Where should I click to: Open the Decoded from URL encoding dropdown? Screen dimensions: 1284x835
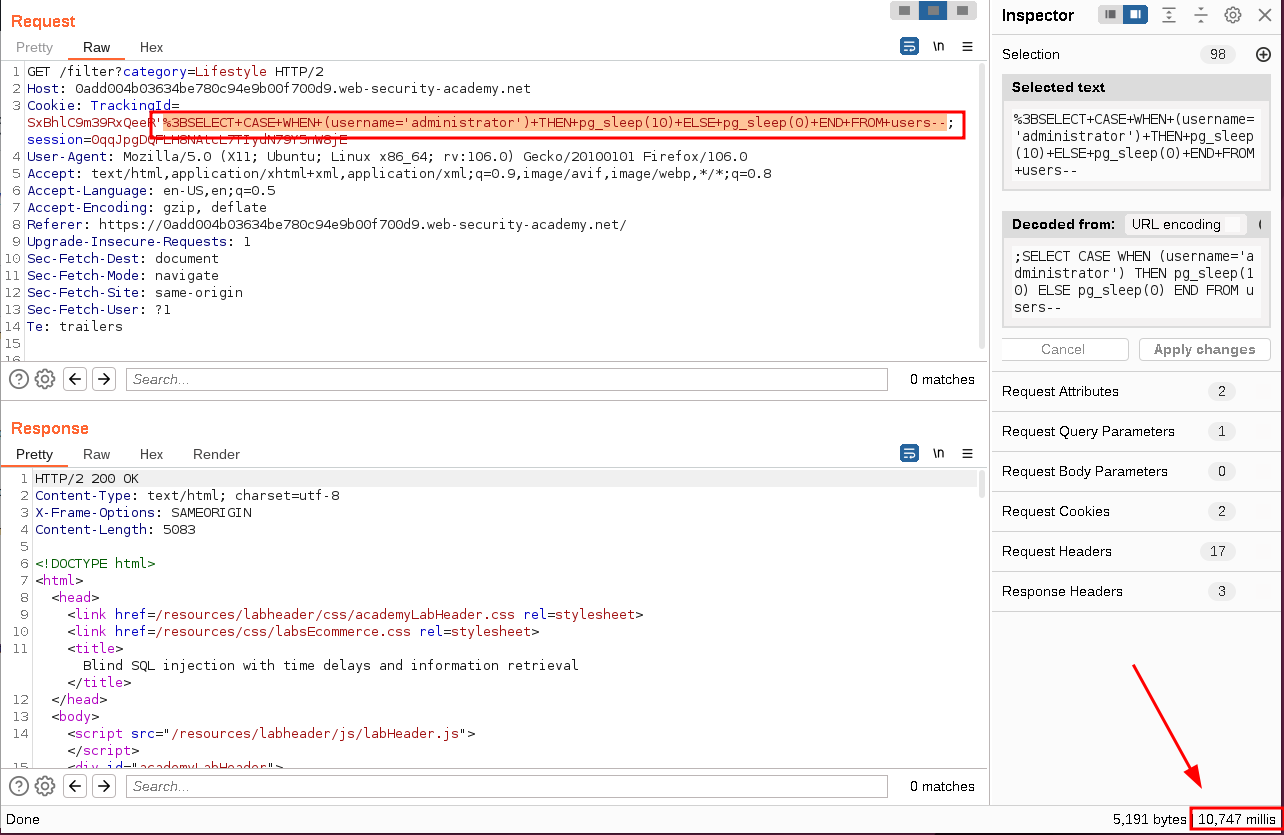coord(1186,224)
